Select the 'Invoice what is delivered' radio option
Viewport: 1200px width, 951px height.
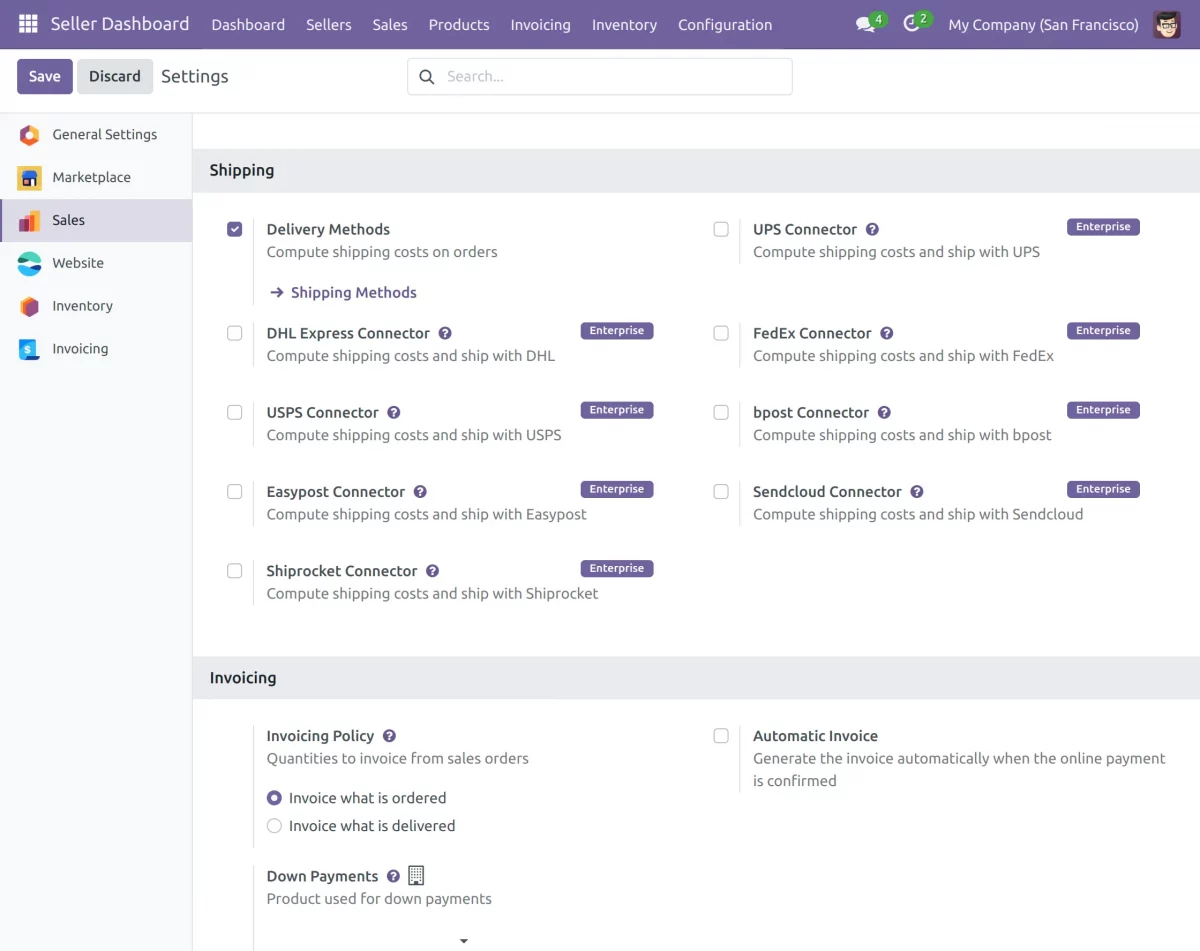click(275, 826)
